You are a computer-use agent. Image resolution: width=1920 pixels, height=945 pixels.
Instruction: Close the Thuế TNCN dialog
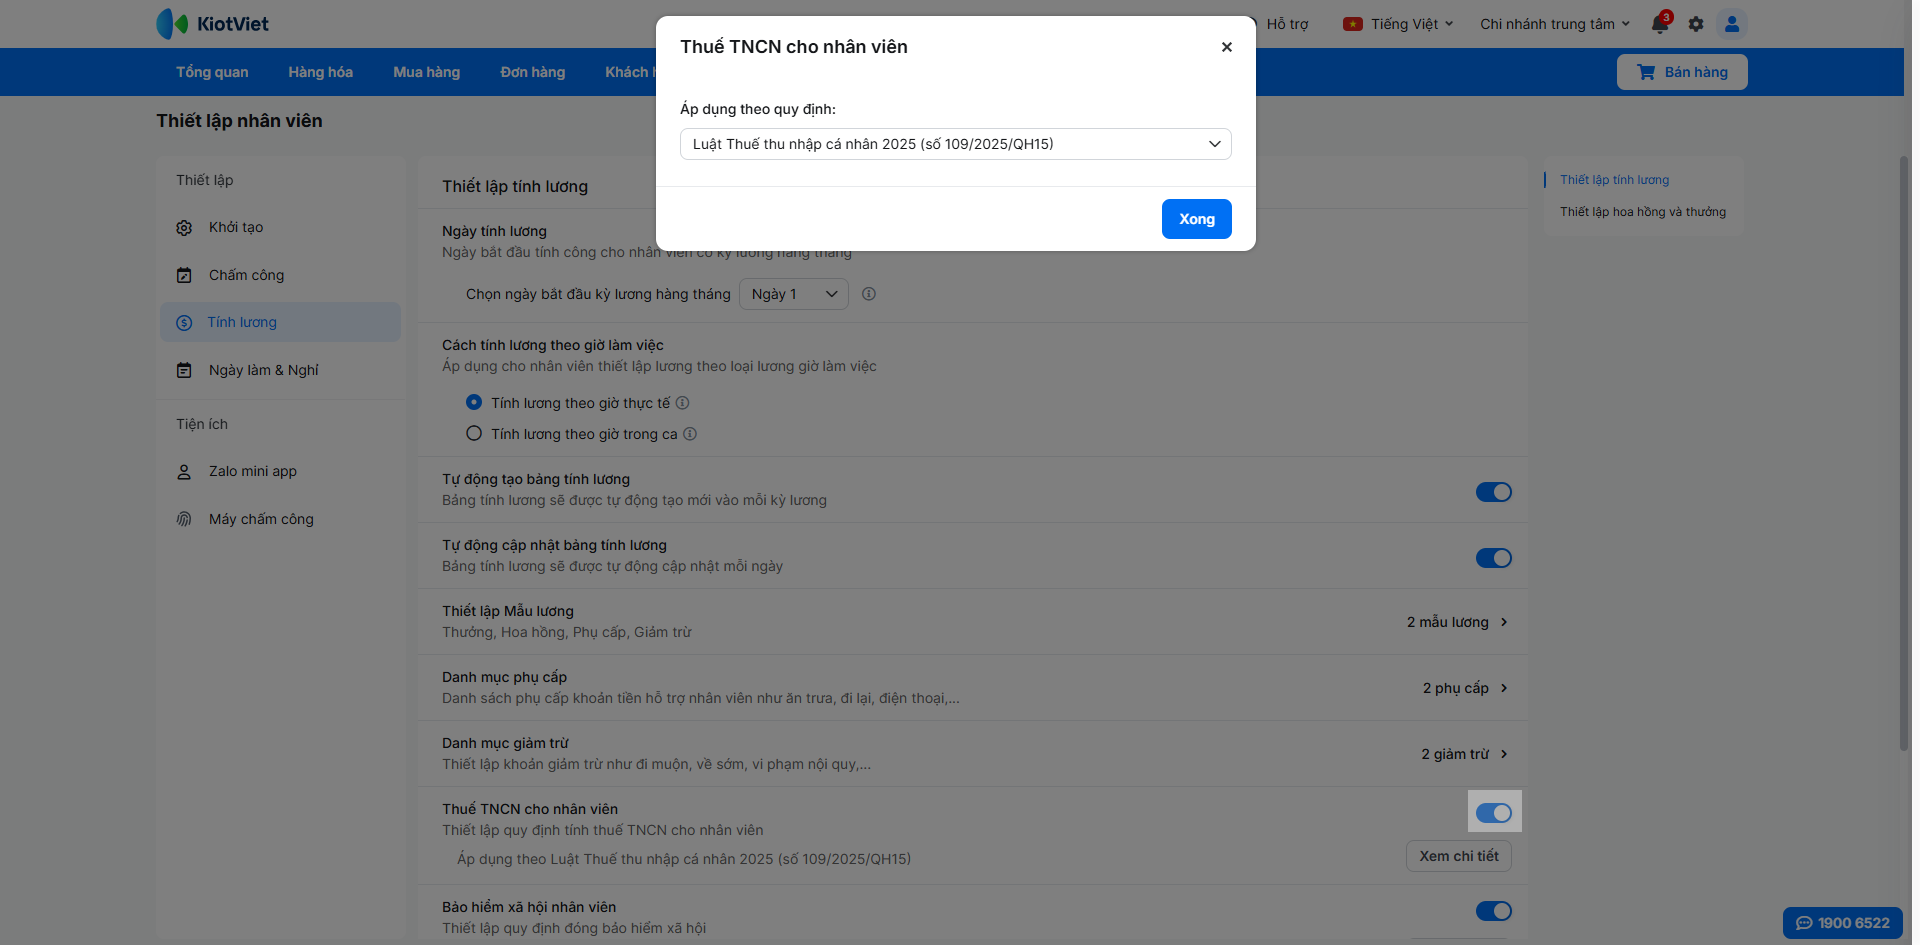pyautogui.click(x=1227, y=47)
